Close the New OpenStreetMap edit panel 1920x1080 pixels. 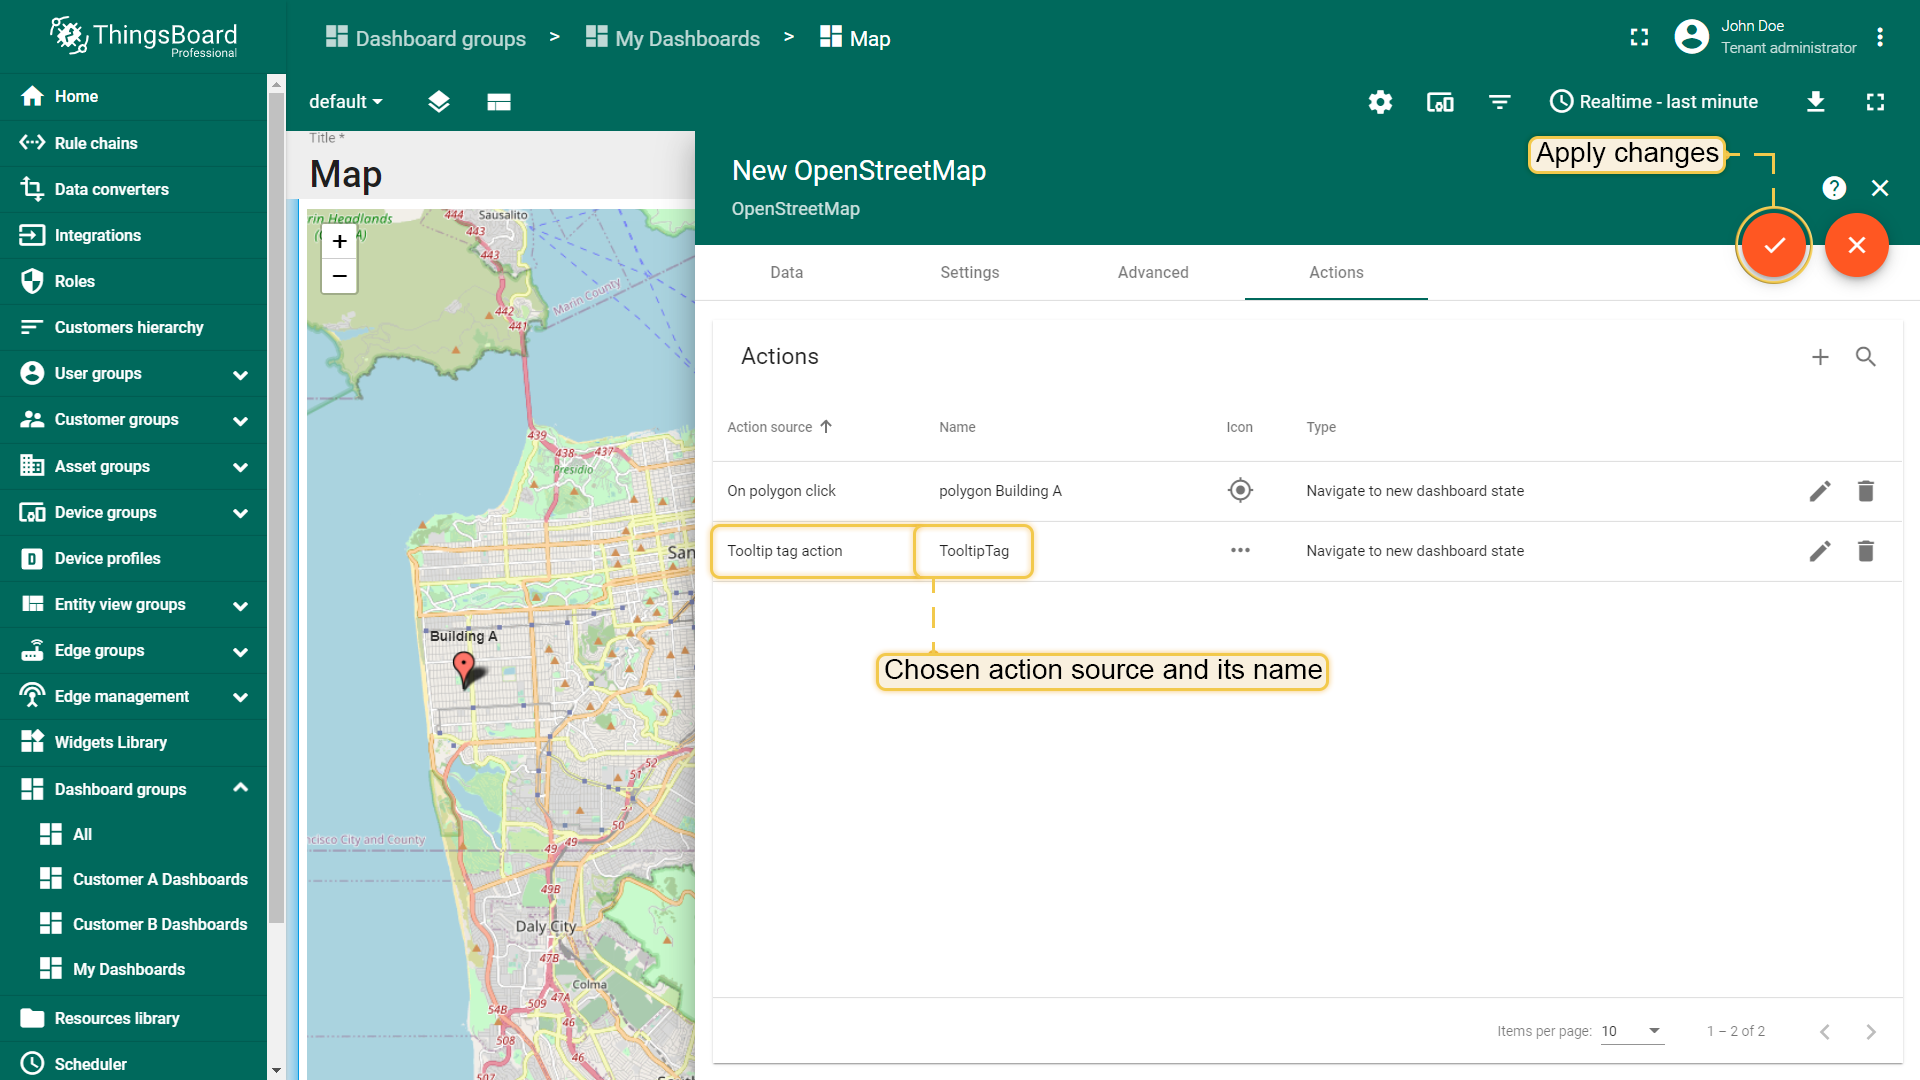coord(1880,188)
